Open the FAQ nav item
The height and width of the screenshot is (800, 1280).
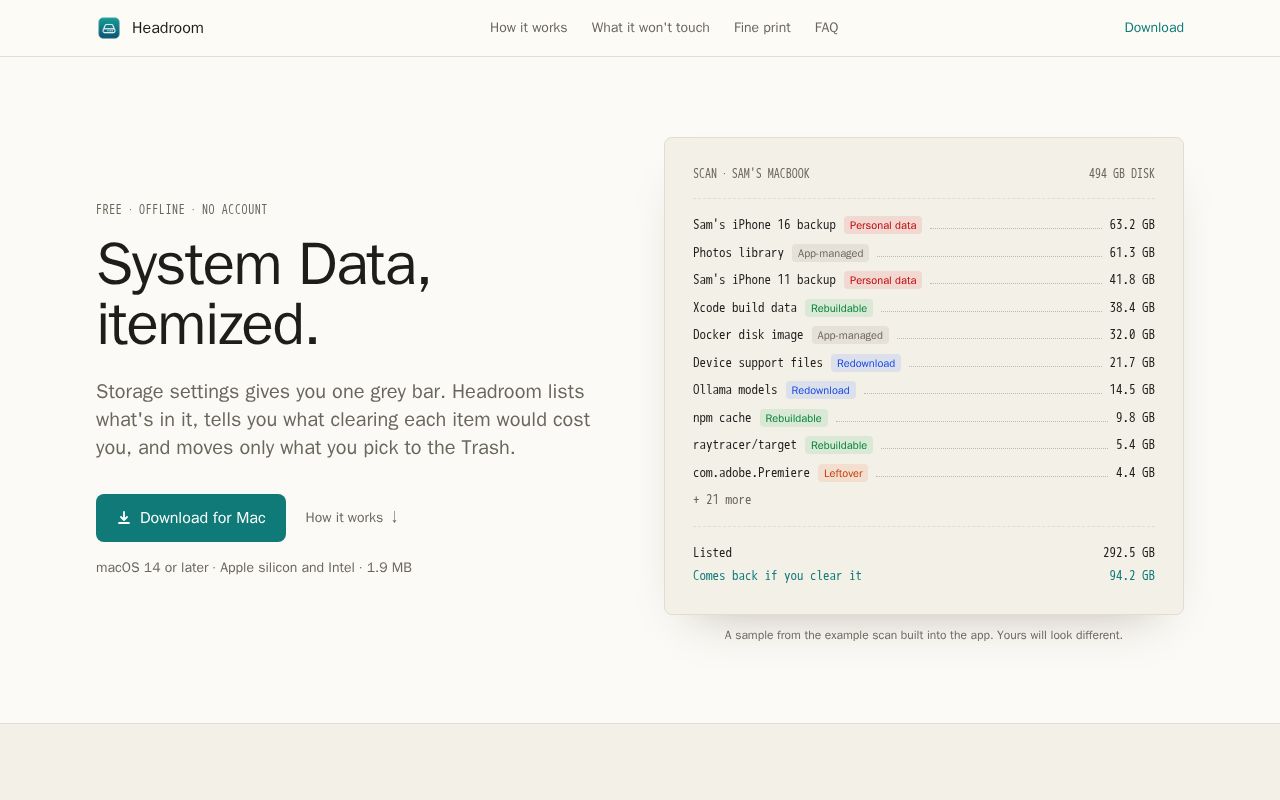point(826,28)
